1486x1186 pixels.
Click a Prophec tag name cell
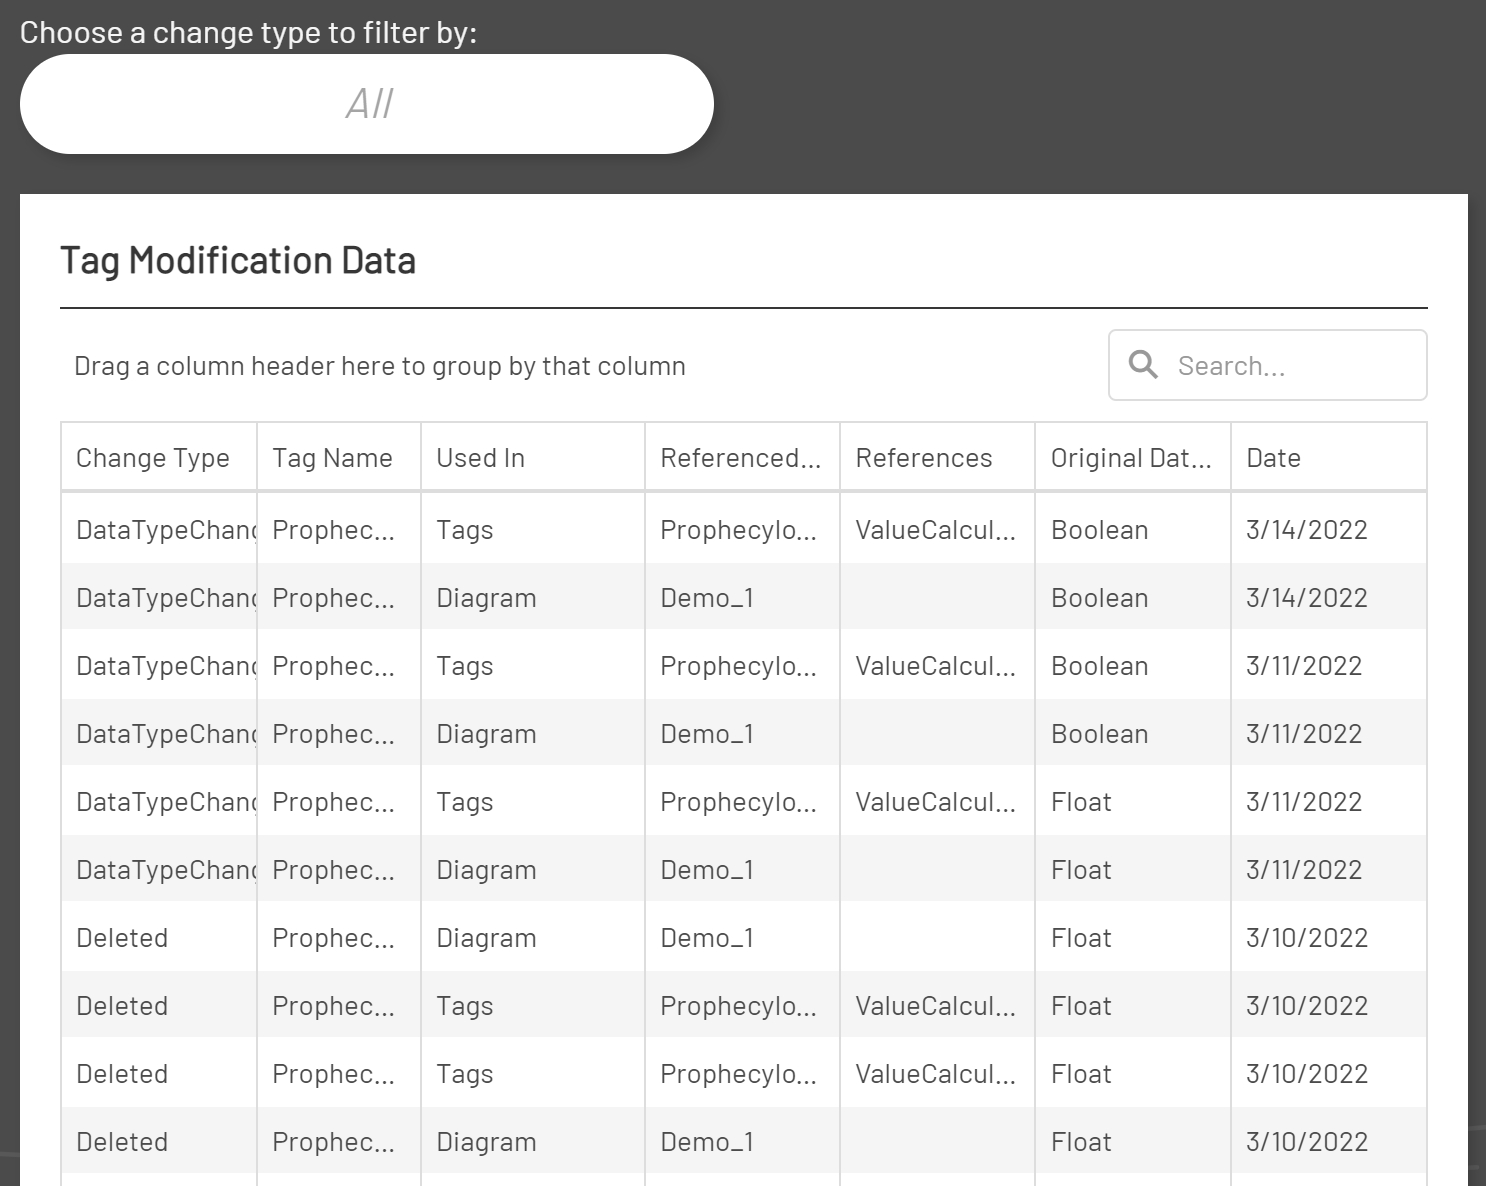click(332, 529)
